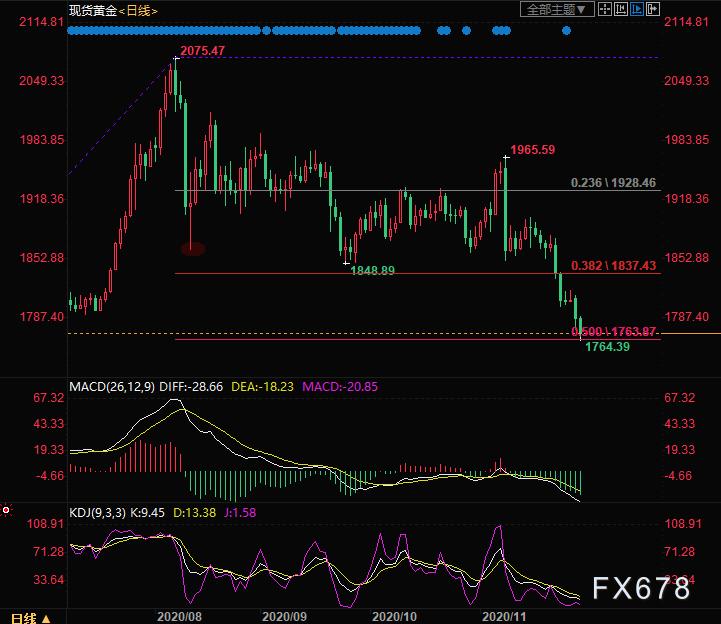The image size is (721, 624).
Task: Click the crosshair grid icon in toolbar
Action: point(605,10)
